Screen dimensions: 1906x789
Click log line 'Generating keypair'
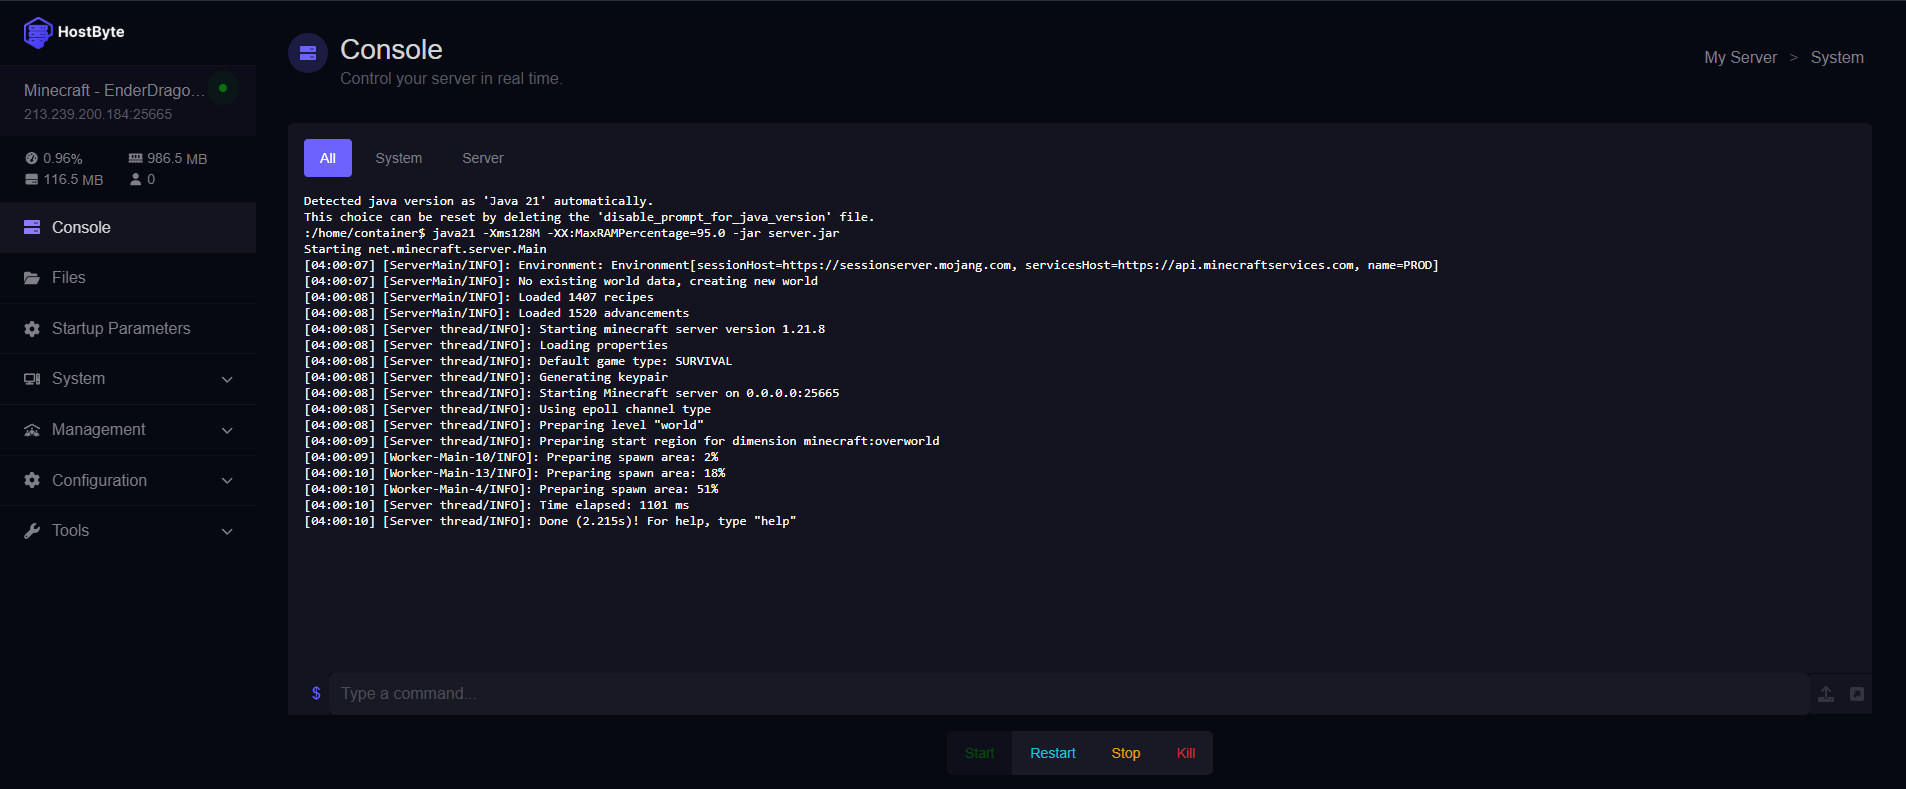(486, 377)
